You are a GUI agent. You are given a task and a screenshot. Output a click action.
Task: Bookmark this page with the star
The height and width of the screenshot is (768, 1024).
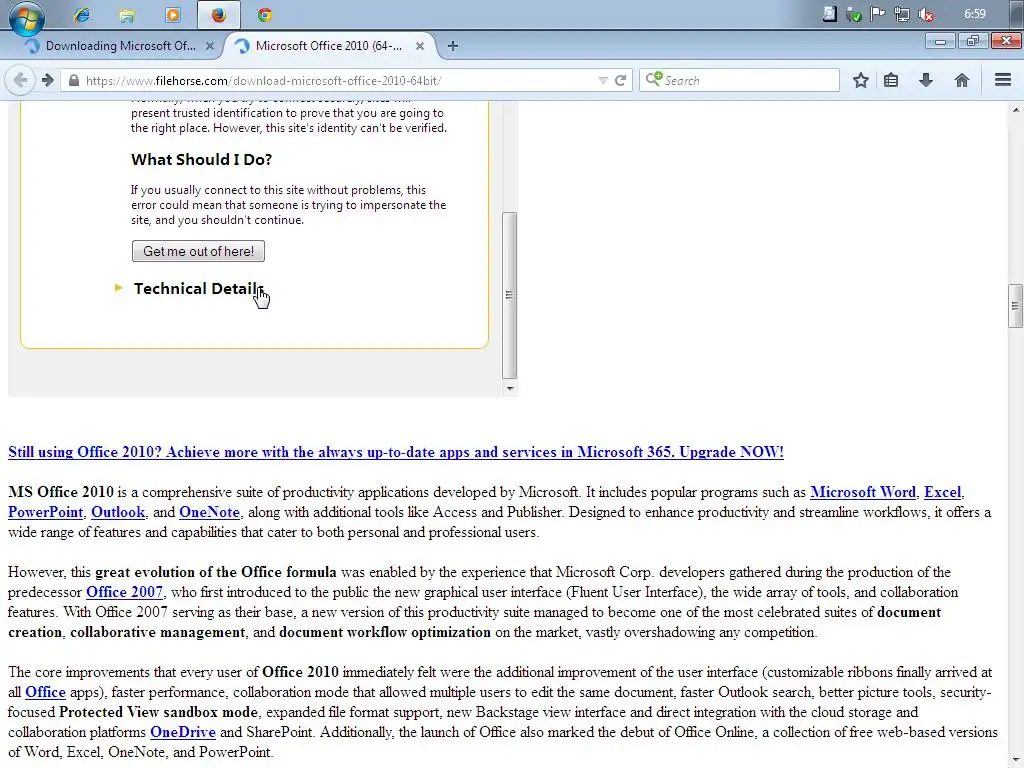click(x=861, y=80)
